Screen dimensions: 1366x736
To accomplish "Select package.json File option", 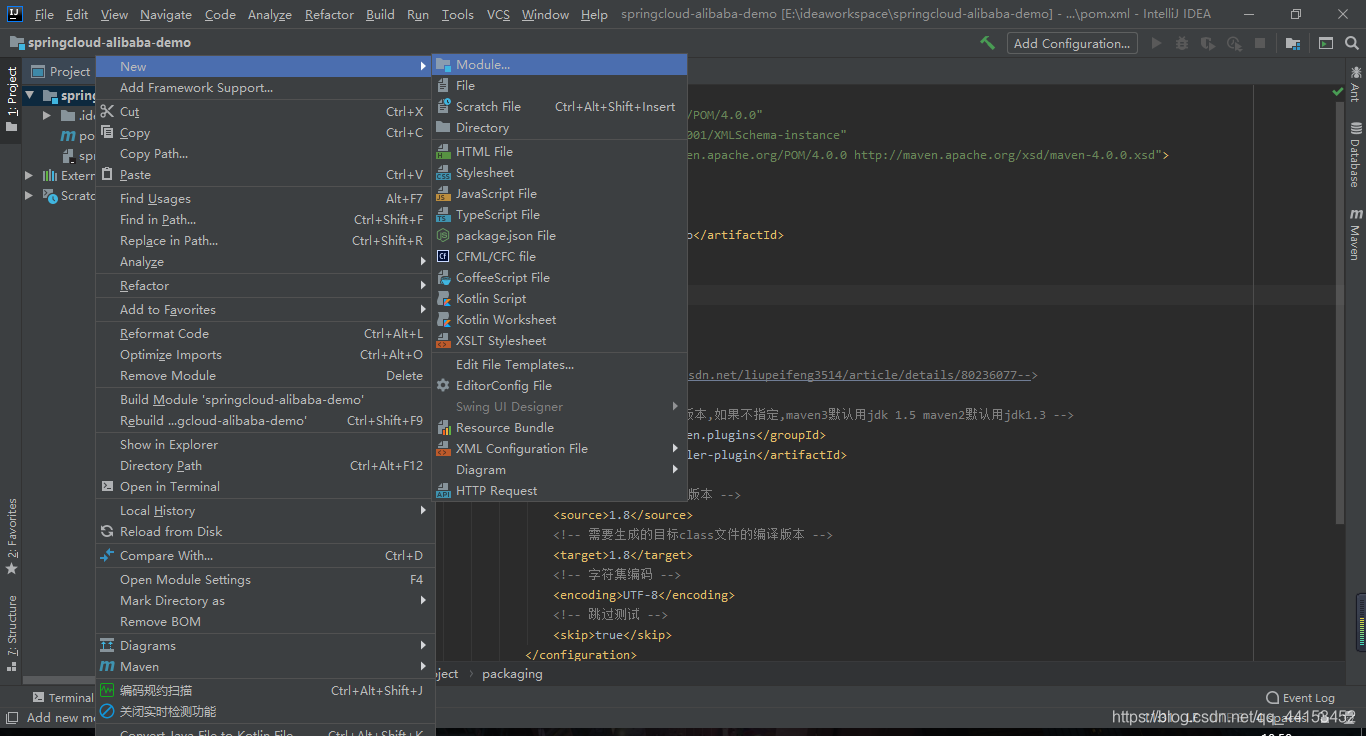I will click(x=559, y=235).
